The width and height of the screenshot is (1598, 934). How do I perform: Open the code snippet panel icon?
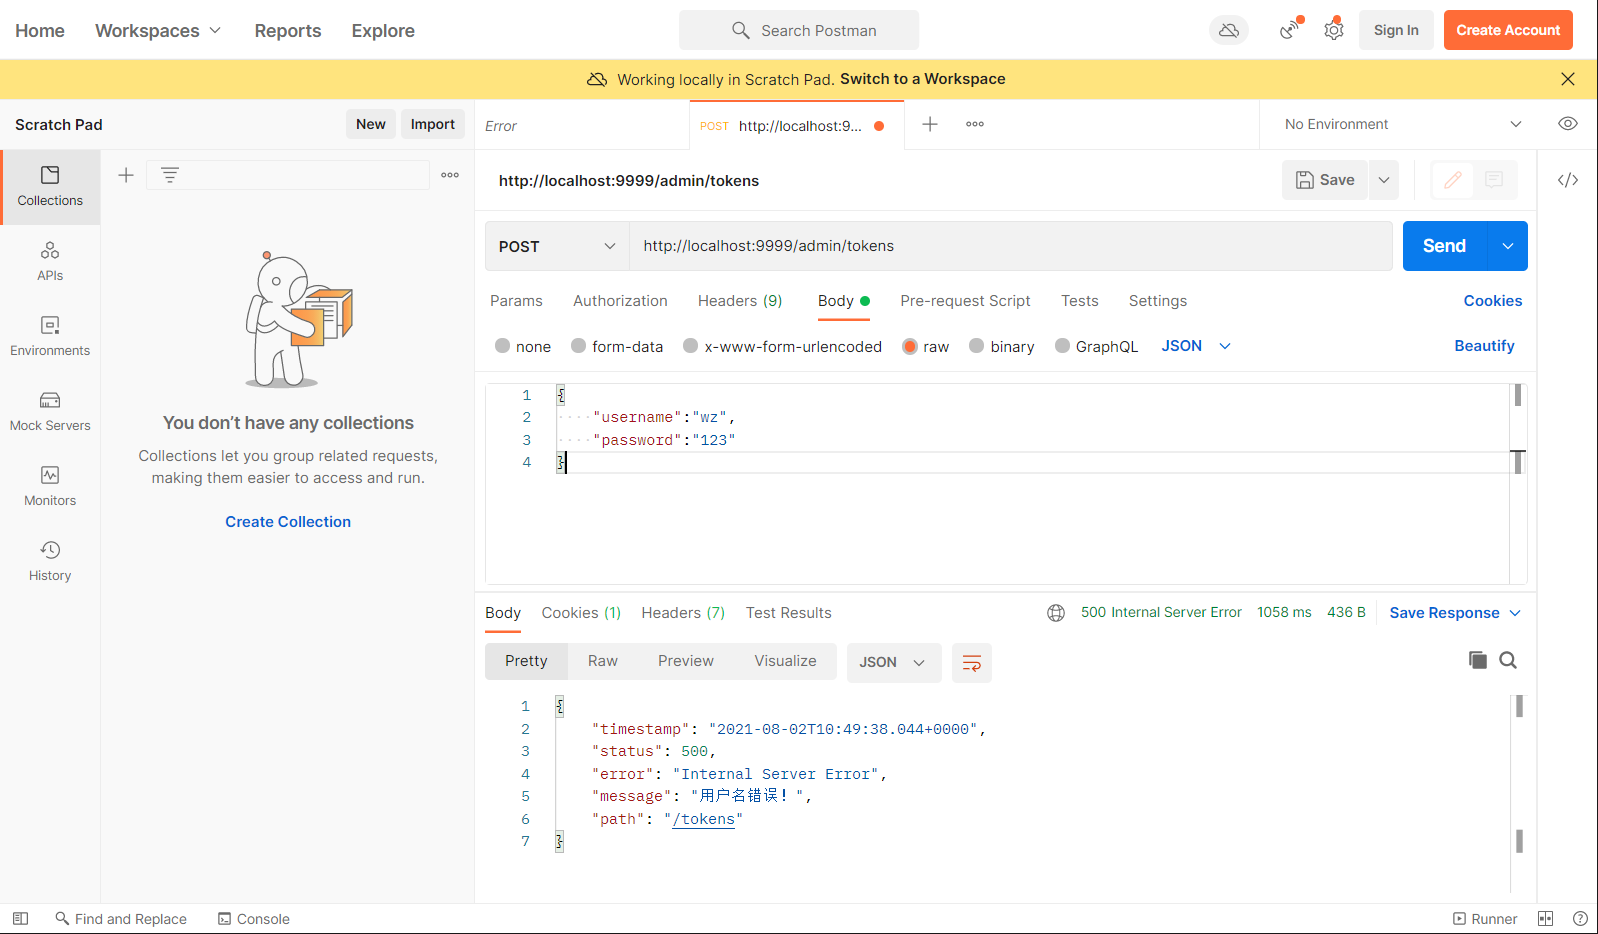[1568, 180]
